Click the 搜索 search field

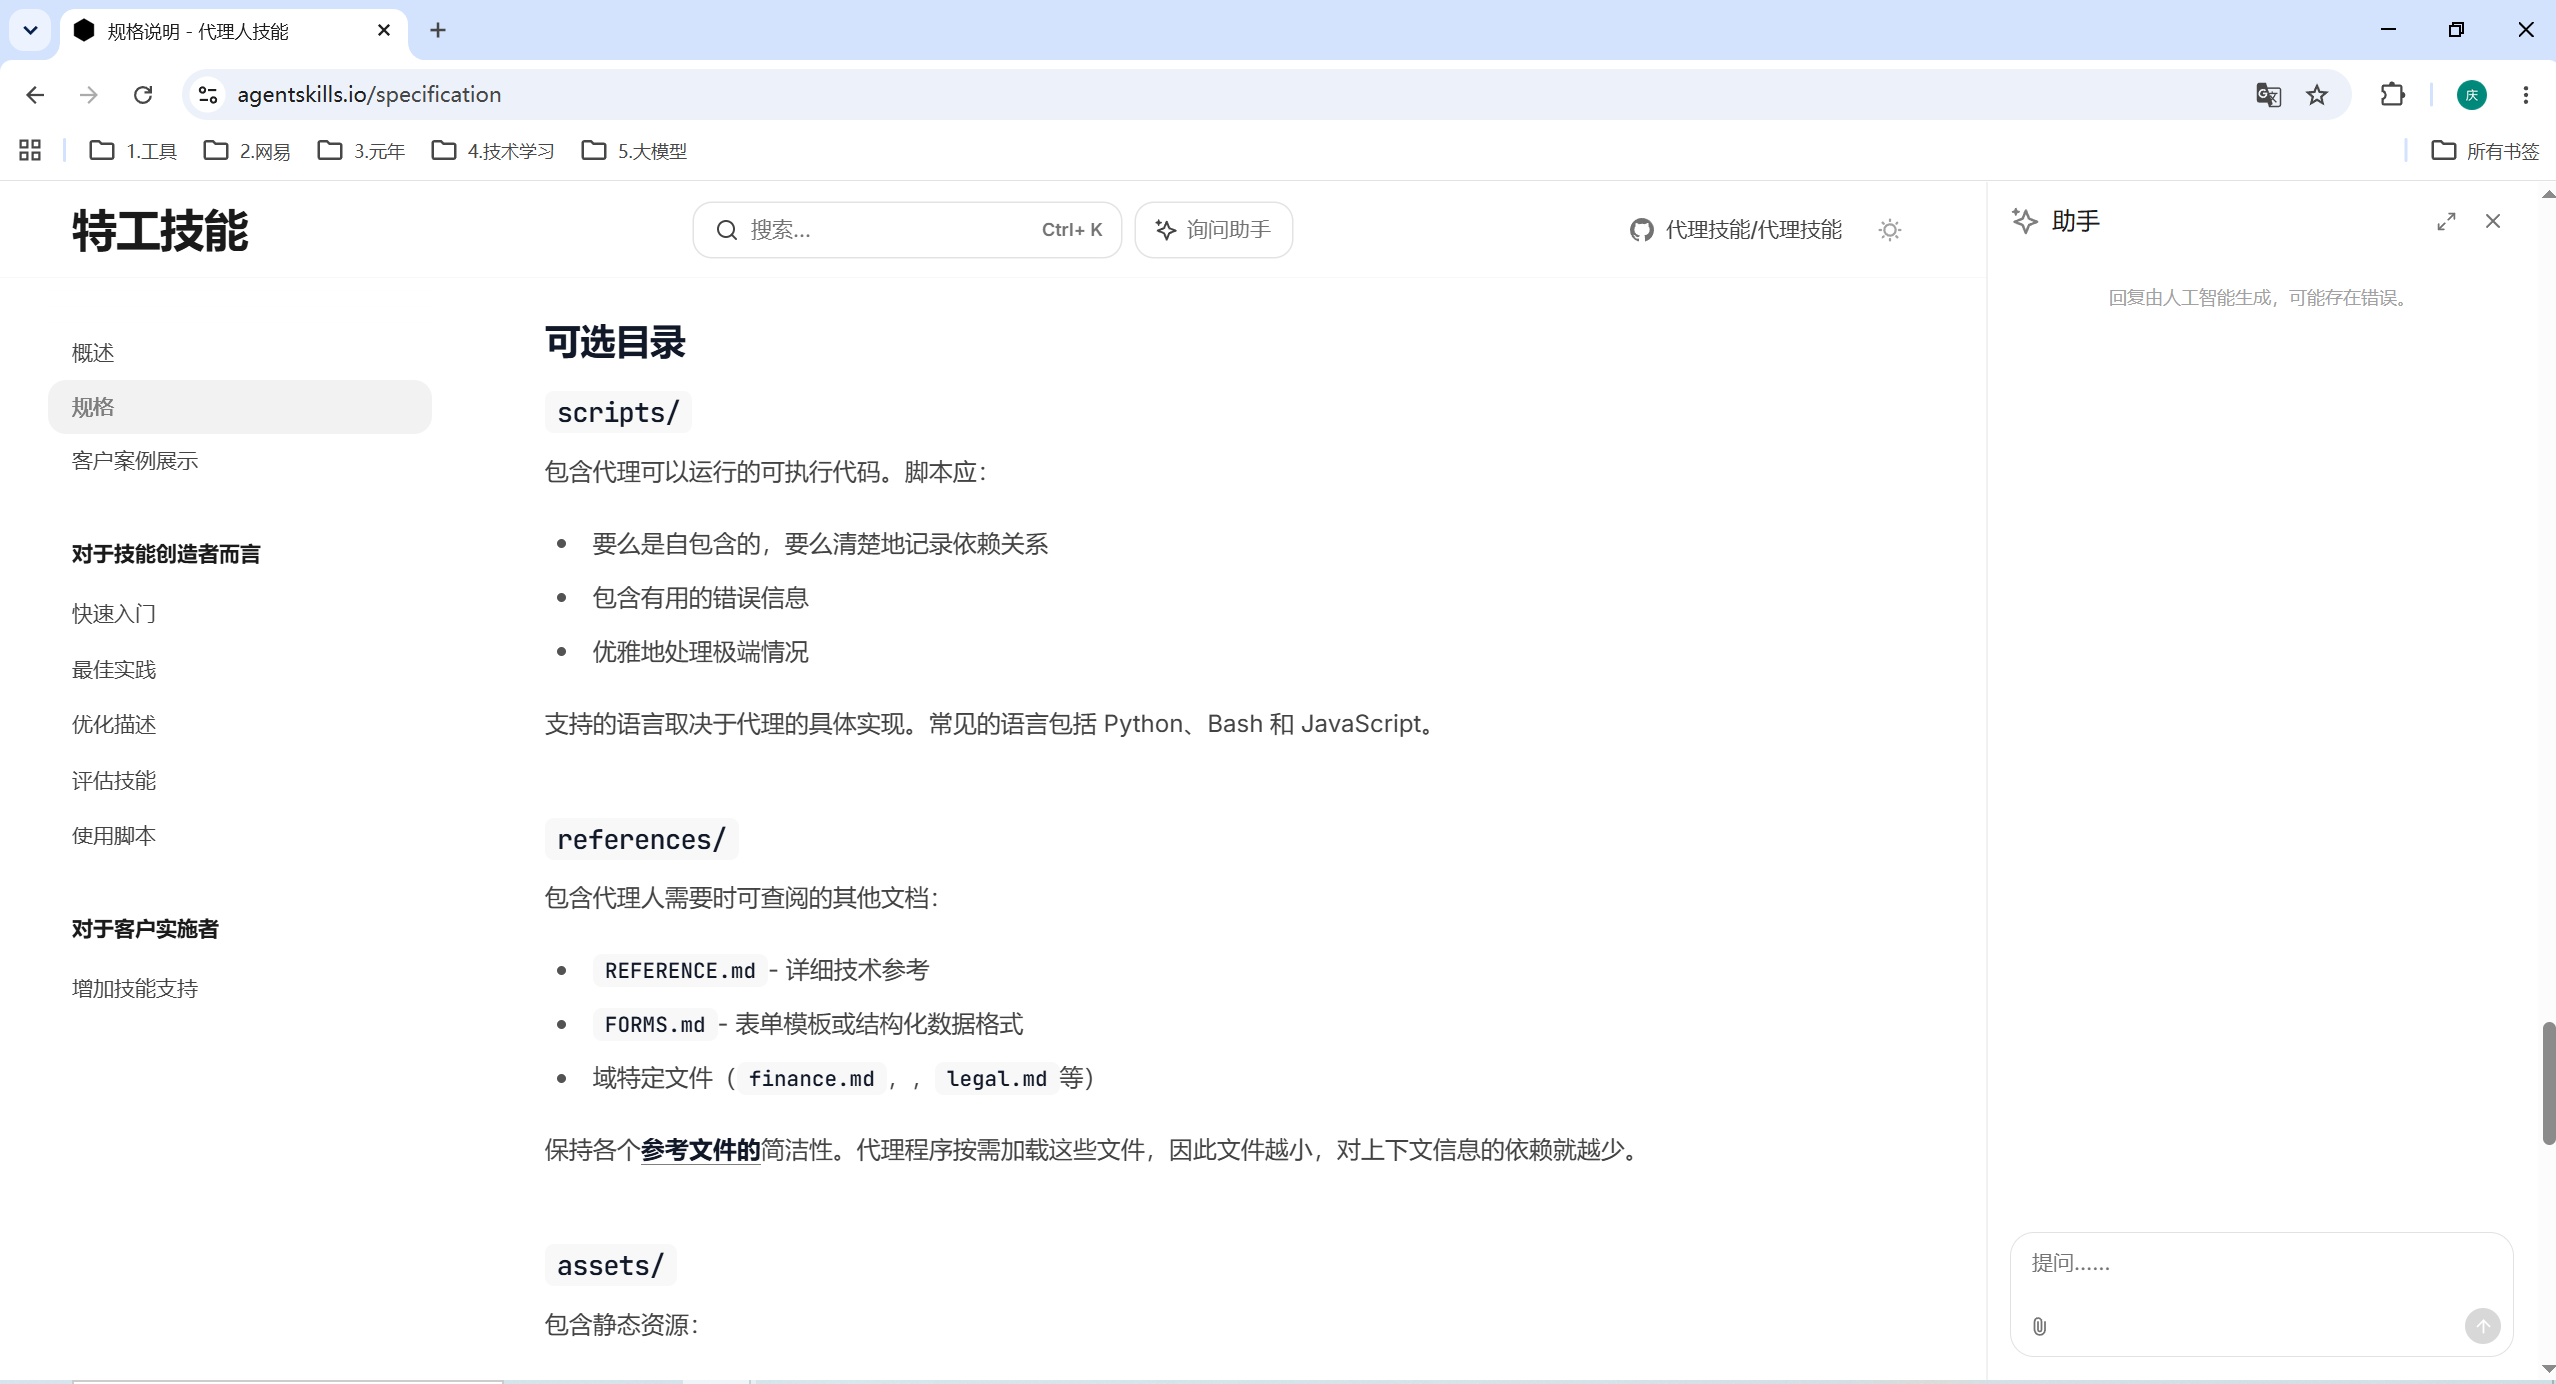[907, 230]
